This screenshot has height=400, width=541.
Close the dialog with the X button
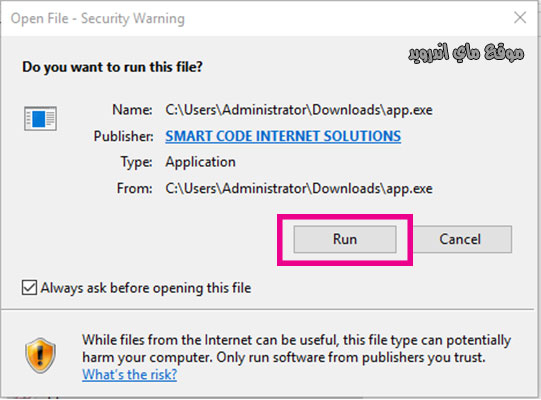[x=520, y=17]
